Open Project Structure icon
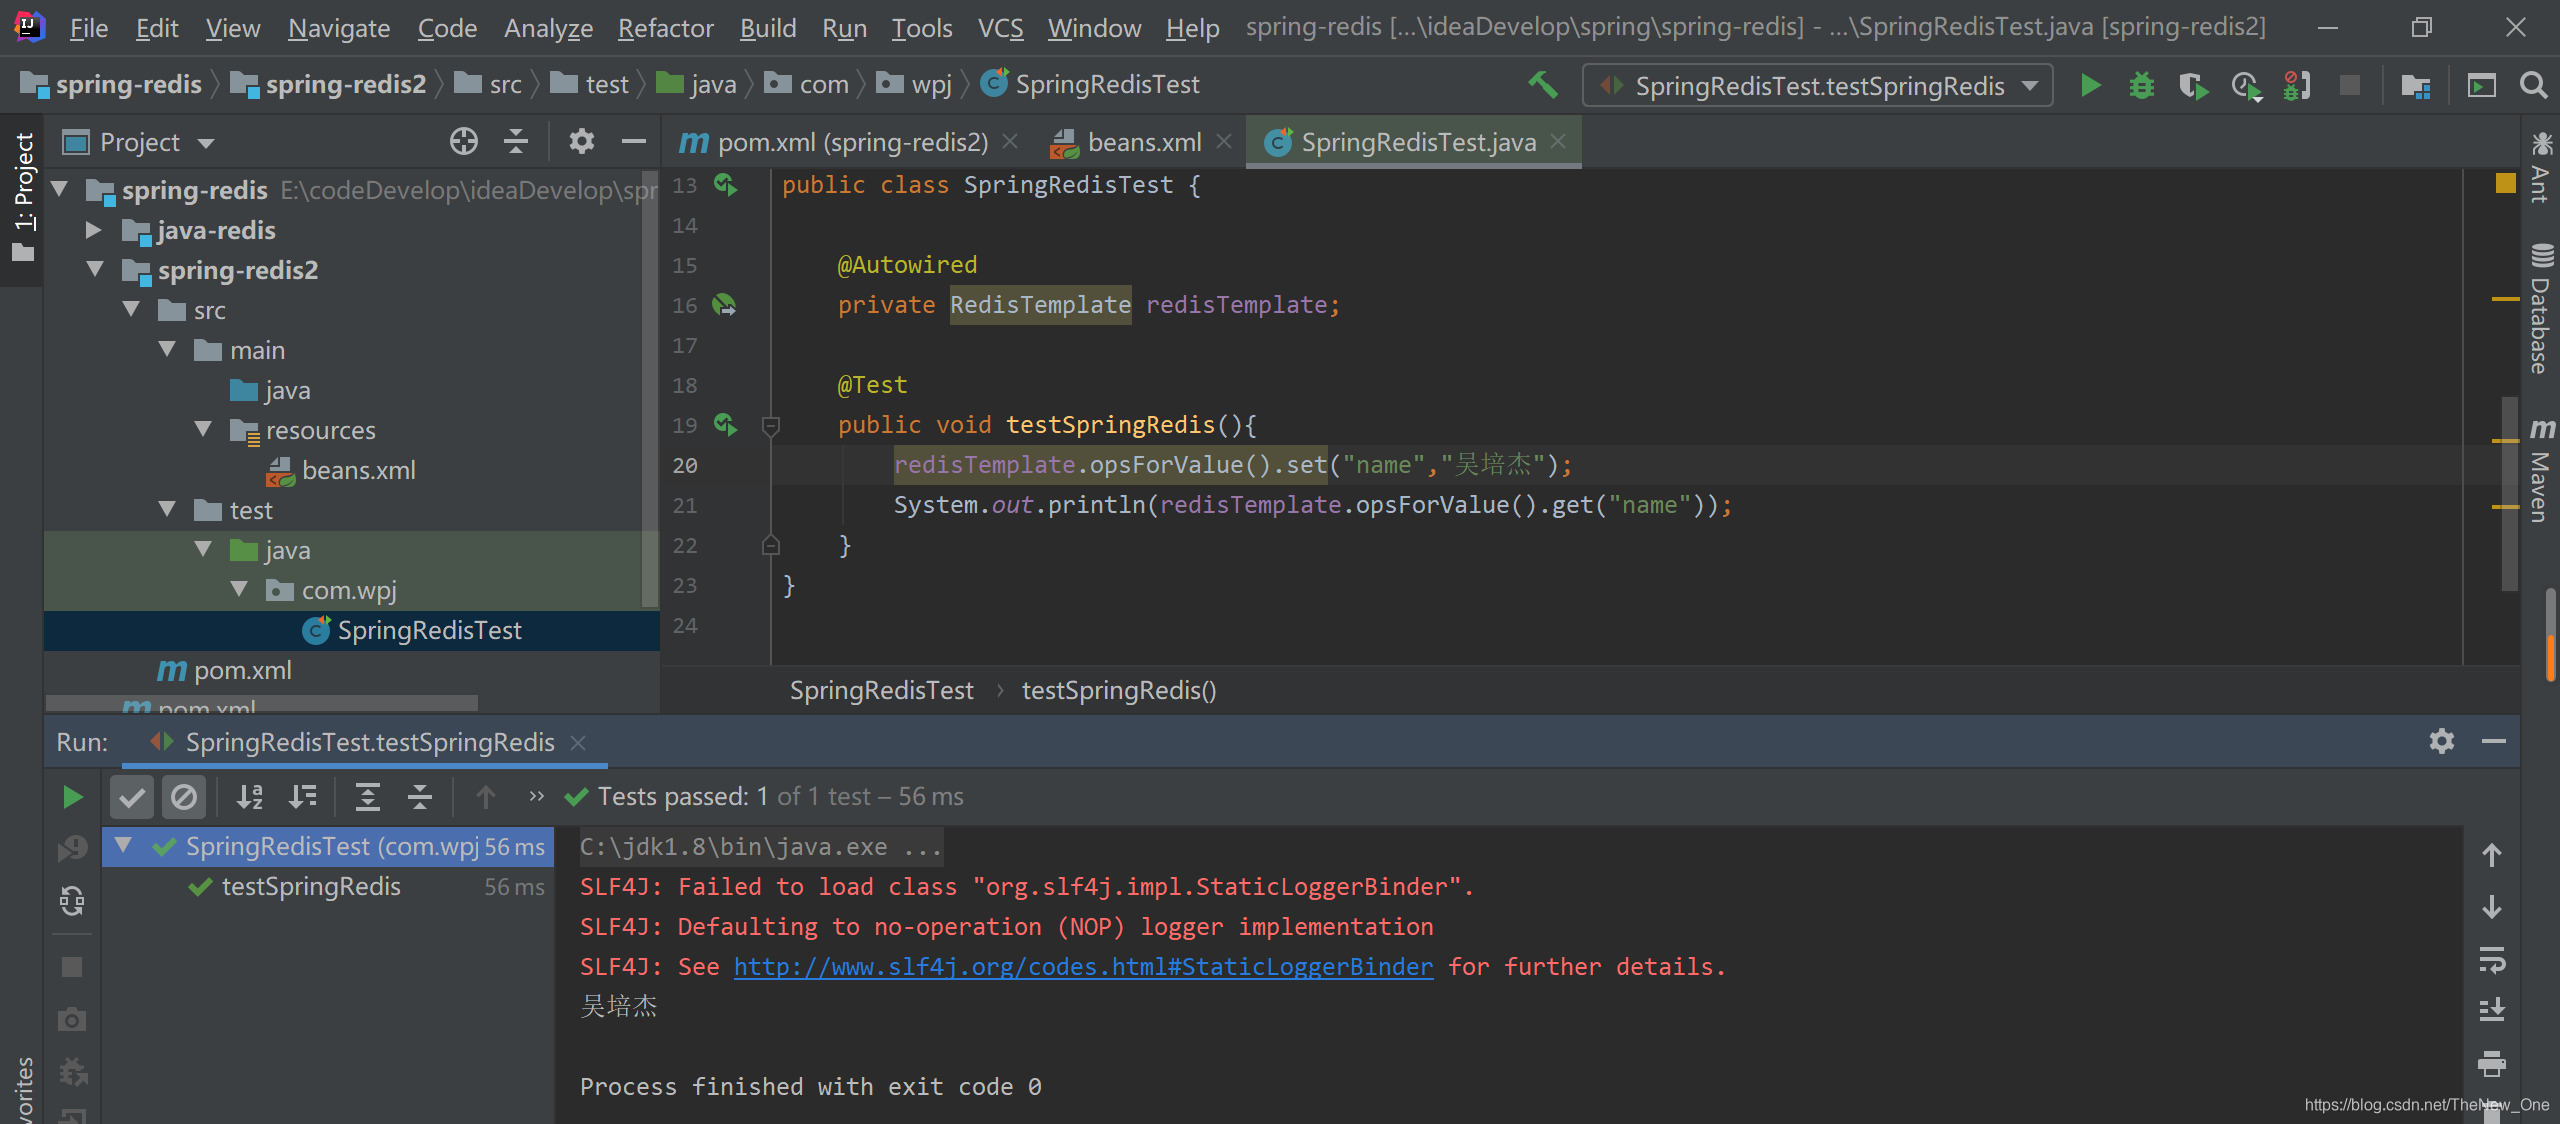The width and height of the screenshot is (2560, 1124). pyautogui.click(x=2415, y=86)
